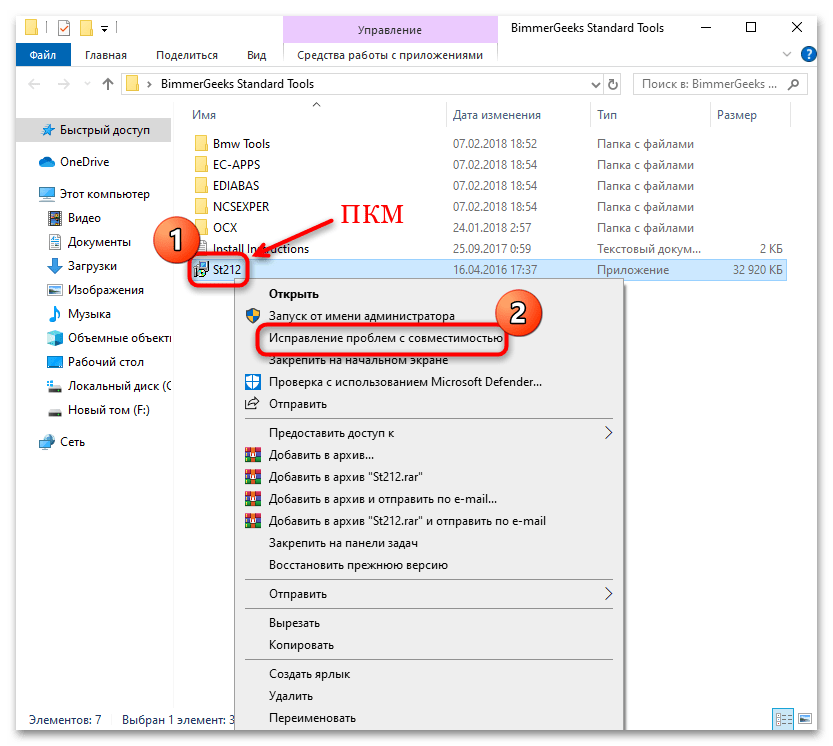Sort files by Дата изменения column
Viewport: 833px width, 746px height.
tap(496, 115)
